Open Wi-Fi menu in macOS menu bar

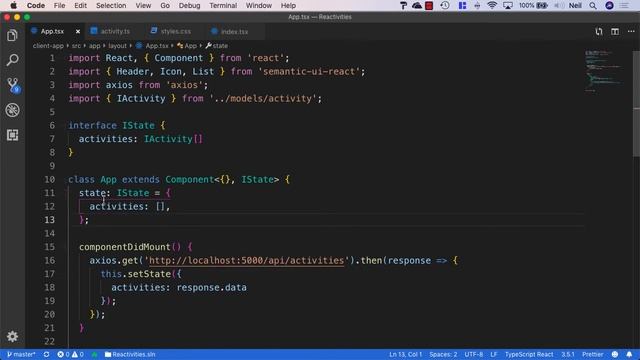[x=492, y=5]
